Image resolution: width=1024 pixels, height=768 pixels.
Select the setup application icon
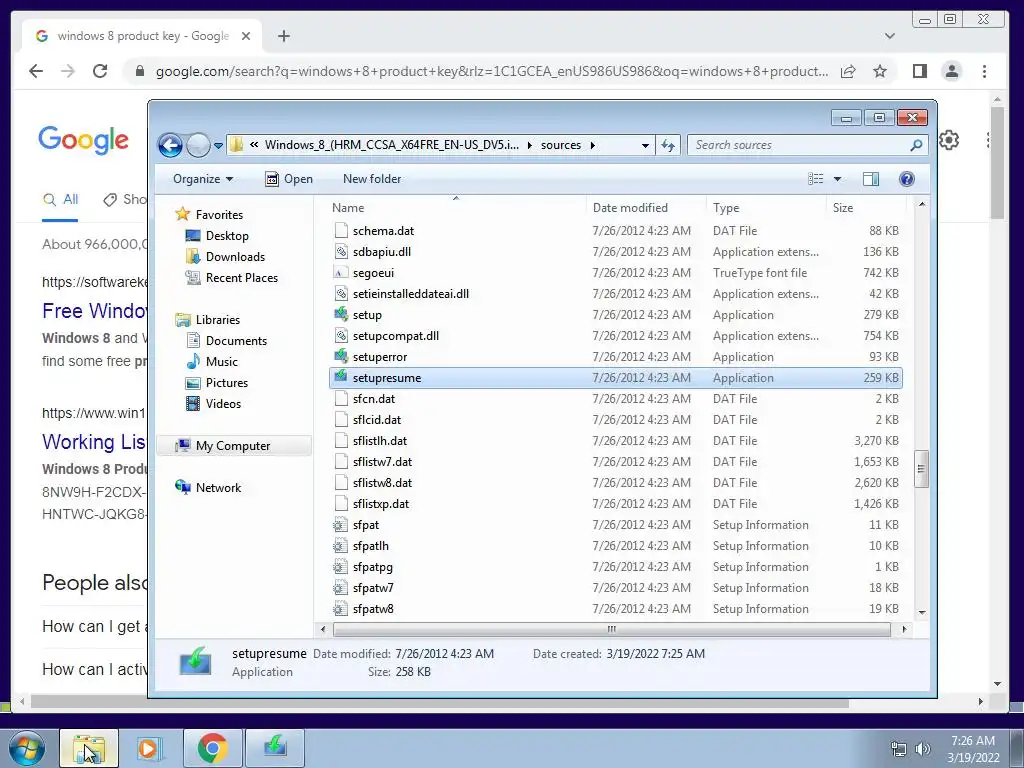point(341,315)
